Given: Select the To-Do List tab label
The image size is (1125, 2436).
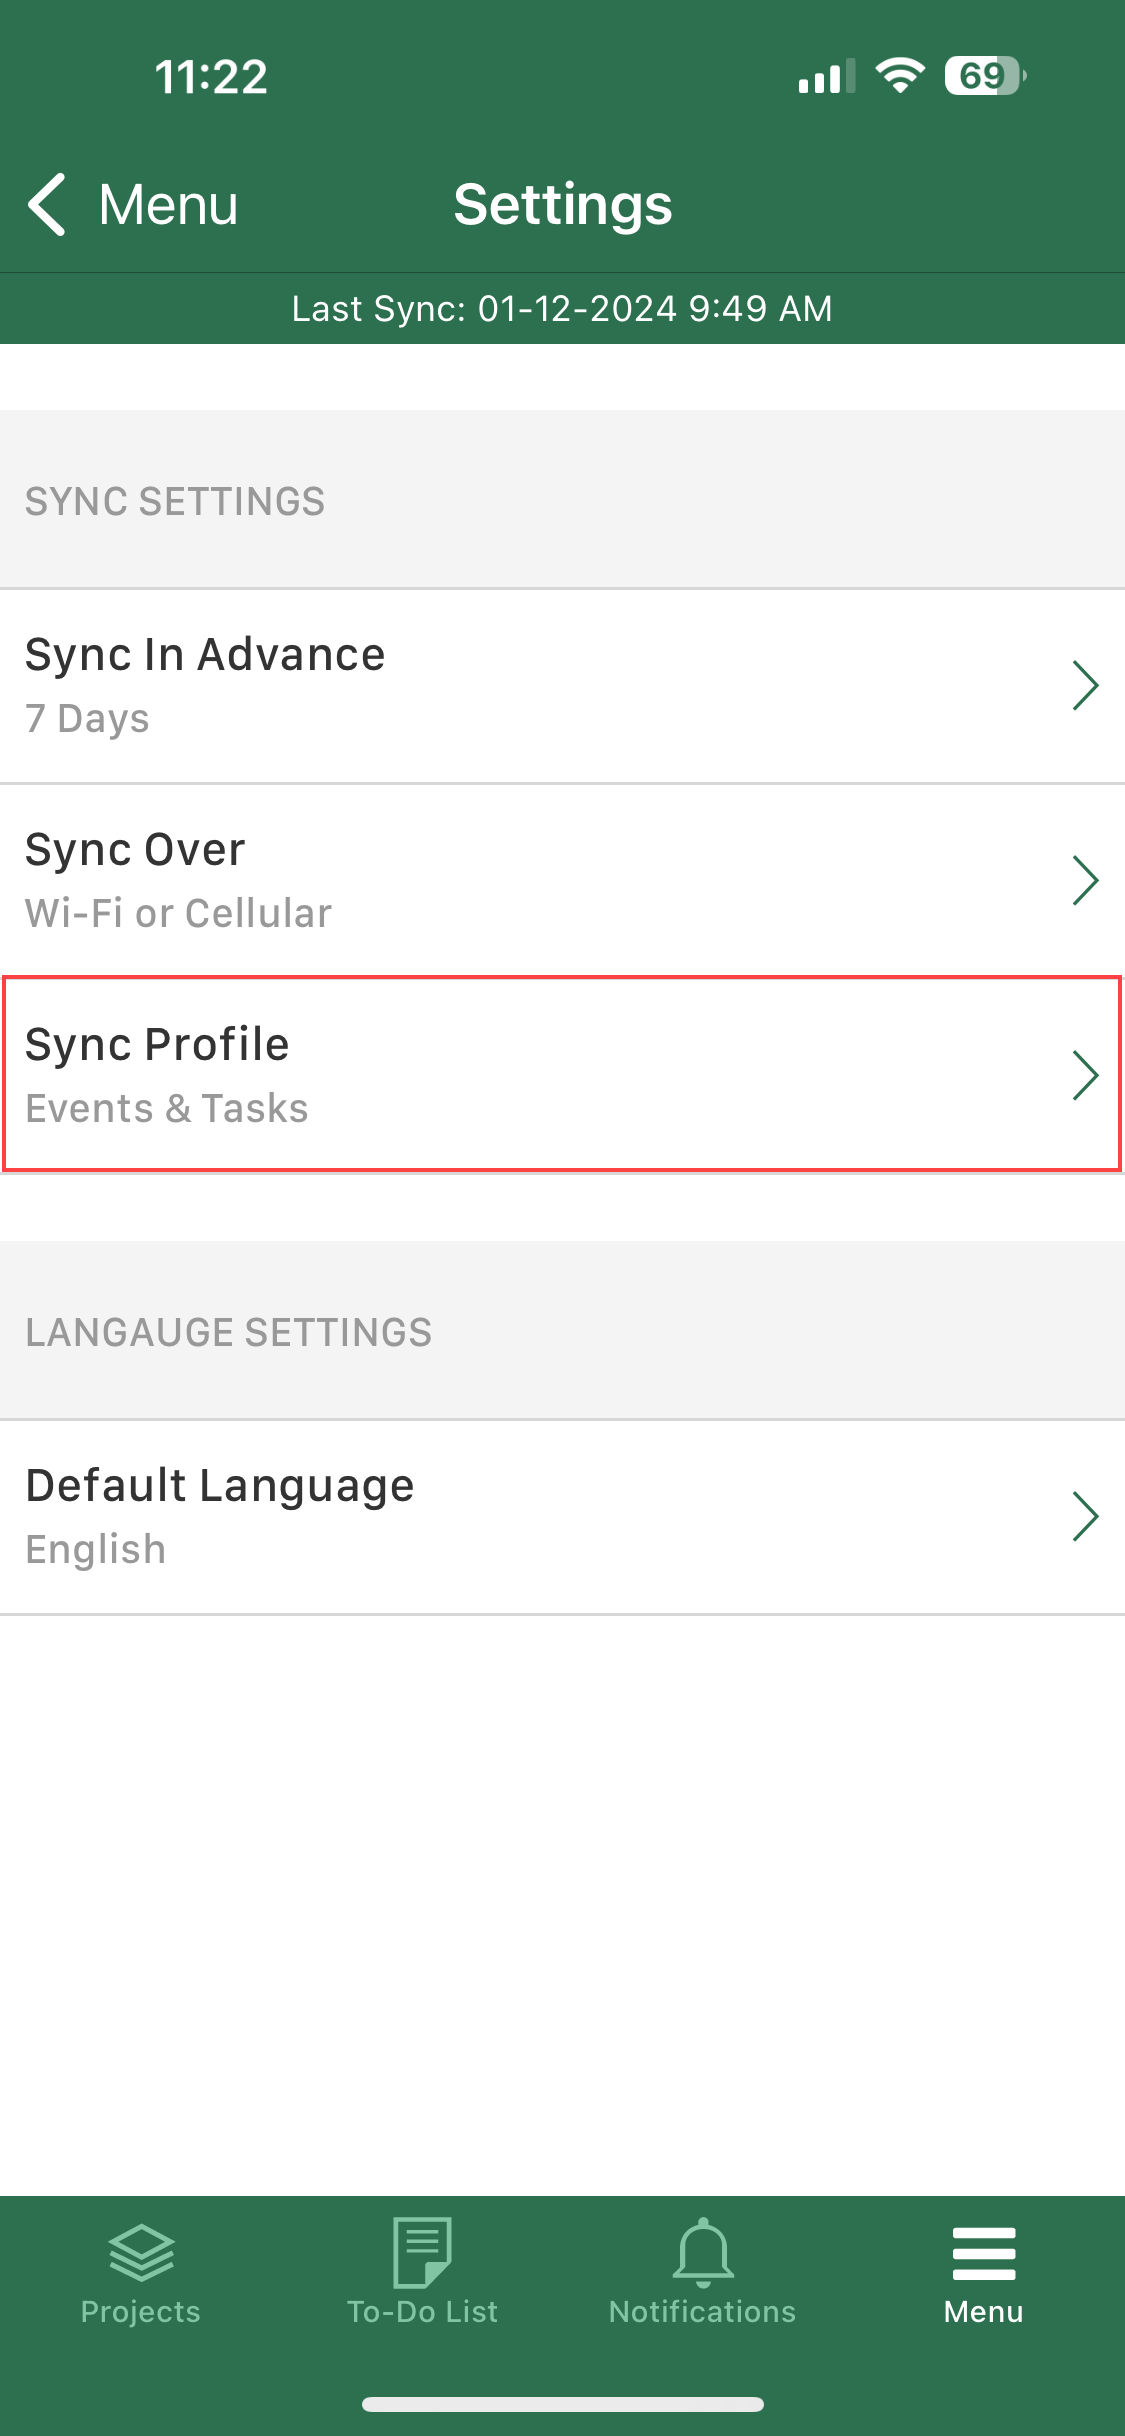Looking at the screenshot, I should click(422, 2312).
